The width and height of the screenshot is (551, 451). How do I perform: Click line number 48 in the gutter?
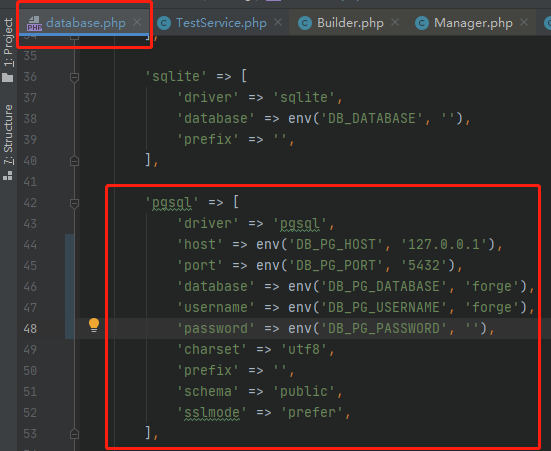pyautogui.click(x=30, y=329)
